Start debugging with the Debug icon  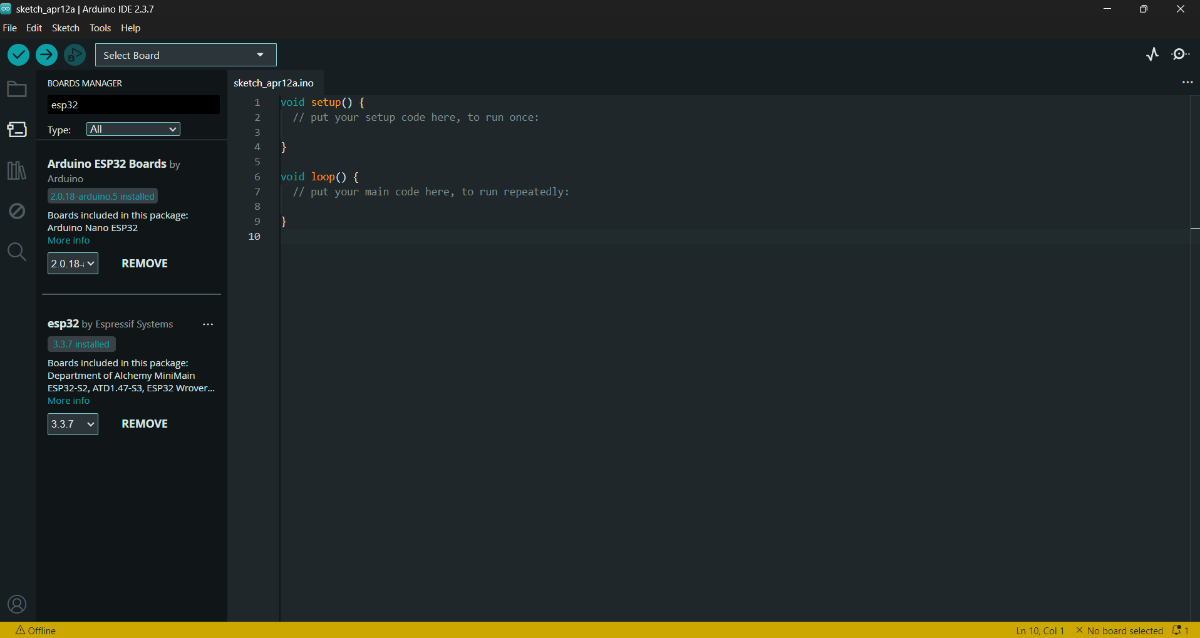[x=74, y=55]
